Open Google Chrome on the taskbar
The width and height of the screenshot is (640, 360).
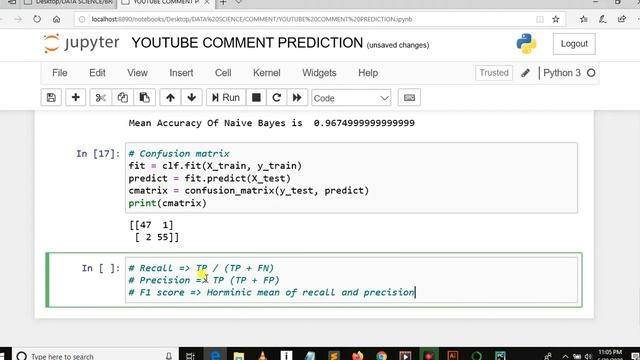click(x=381, y=356)
